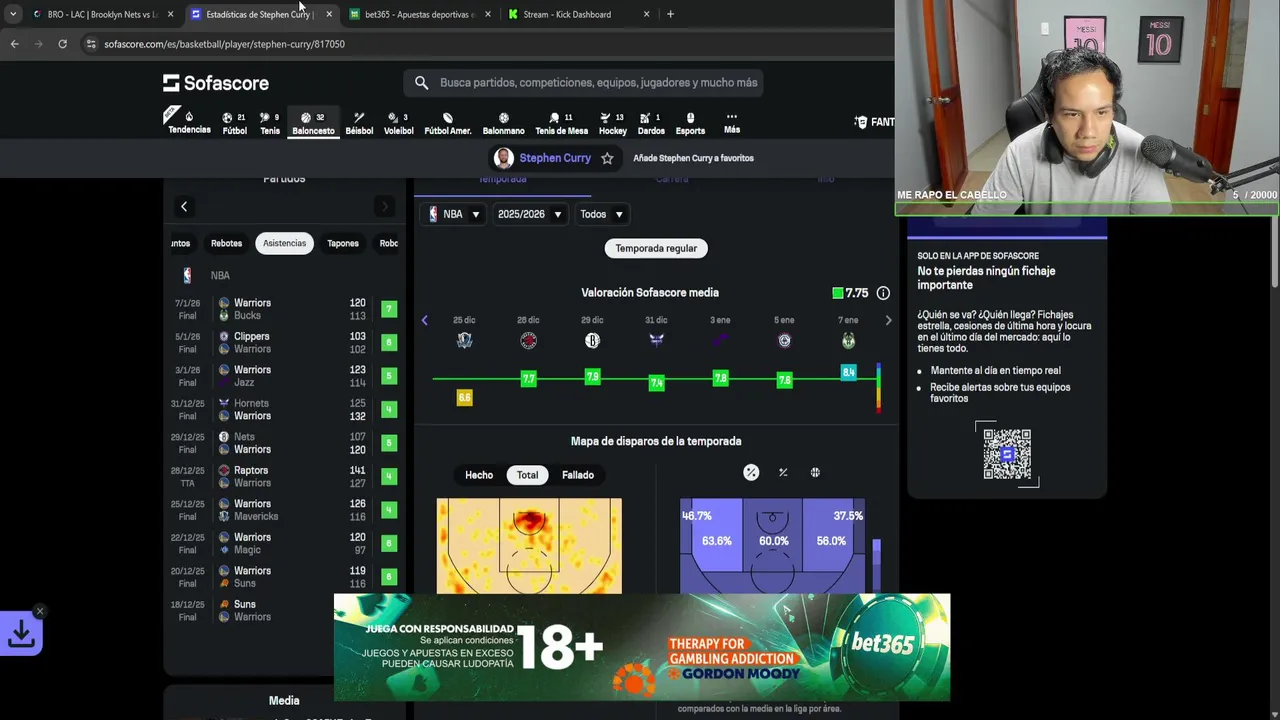Open Raptors vs Warriors 28/12/25 match

(285, 477)
